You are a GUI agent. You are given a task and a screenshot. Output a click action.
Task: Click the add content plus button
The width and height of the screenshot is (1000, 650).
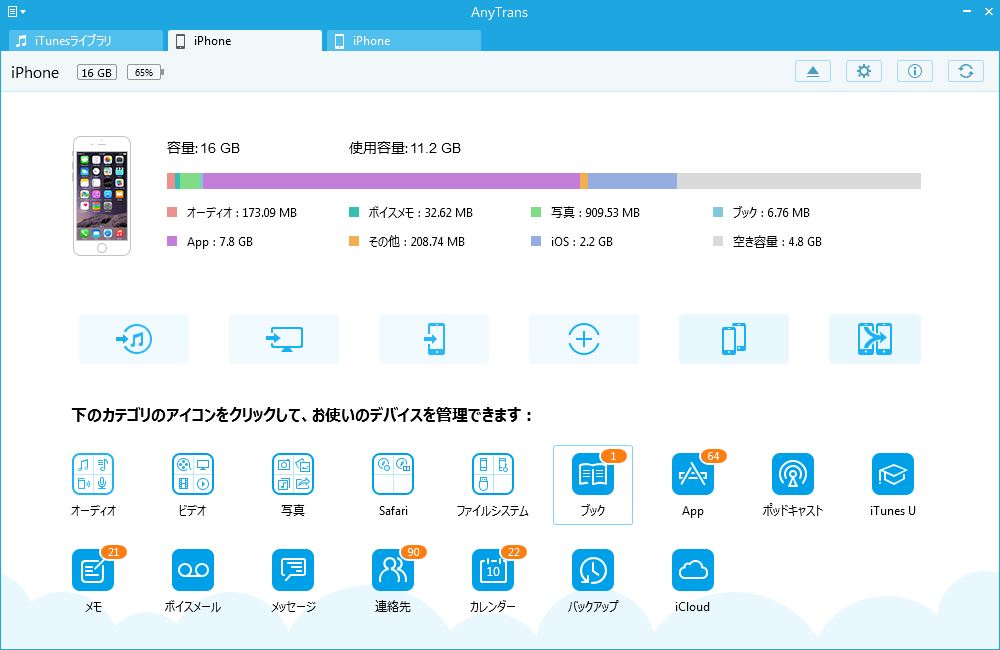click(x=584, y=339)
